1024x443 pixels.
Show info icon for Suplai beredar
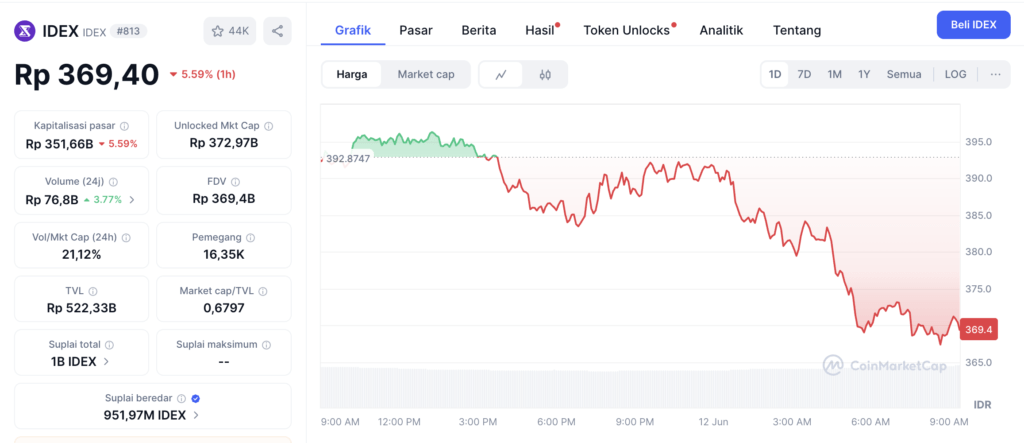[x=182, y=398]
